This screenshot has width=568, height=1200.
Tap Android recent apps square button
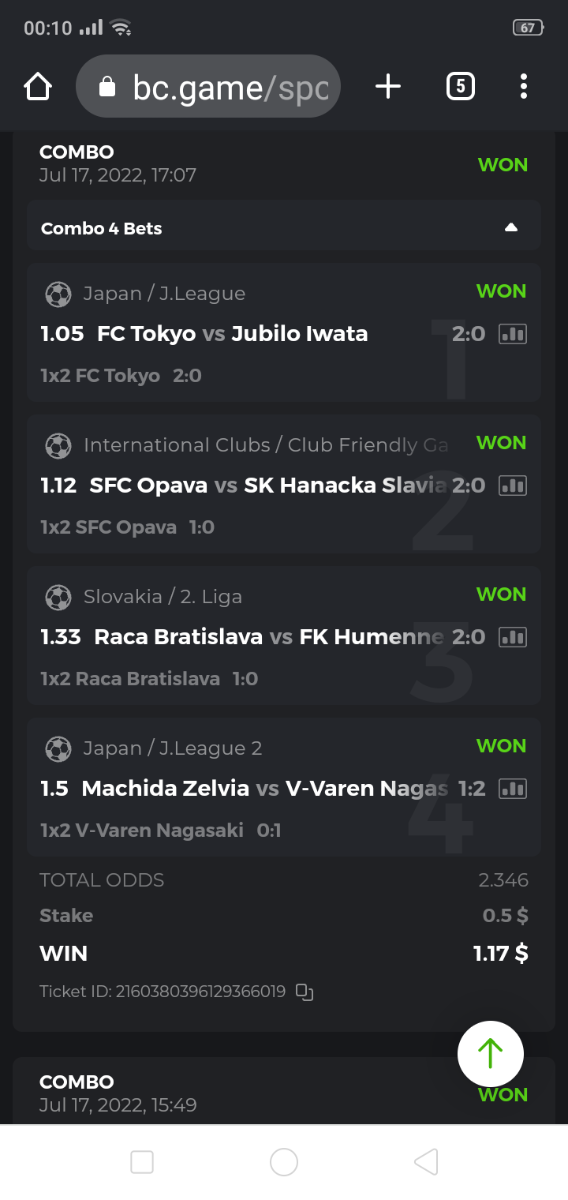[142, 1162]
